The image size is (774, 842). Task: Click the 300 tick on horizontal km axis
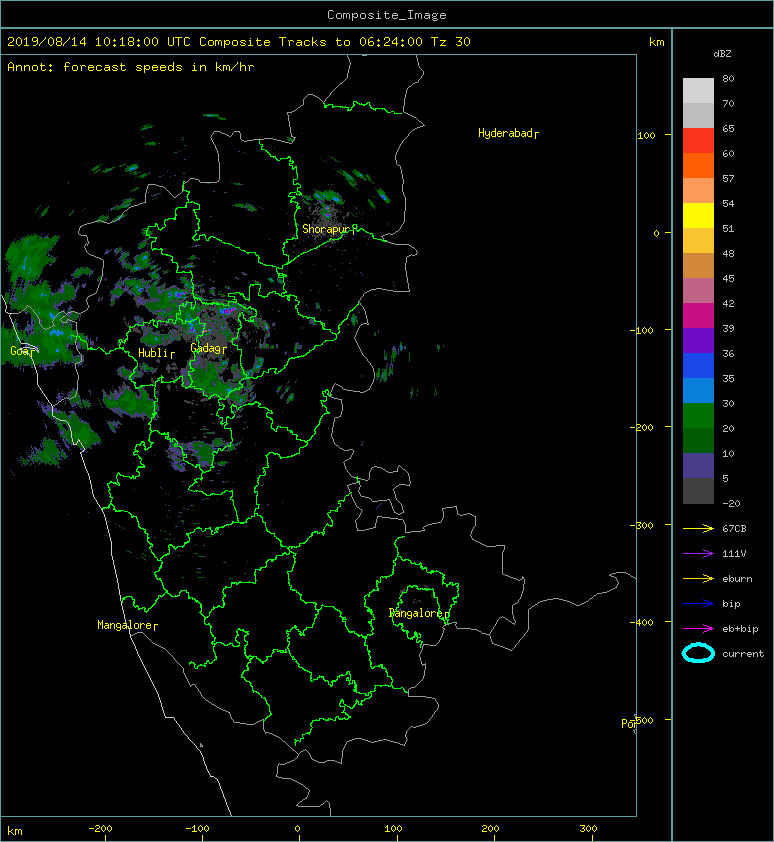pyautogui.click(x=588, y=829)
